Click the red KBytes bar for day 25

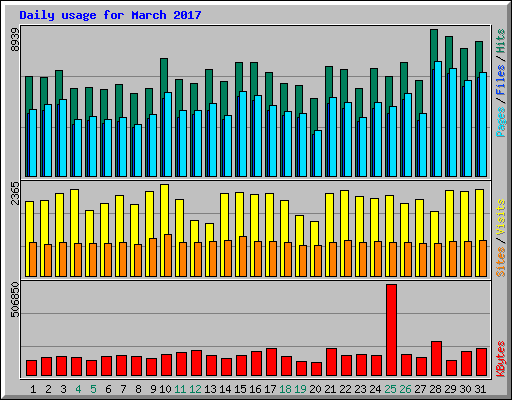click(x=391, y=330)
